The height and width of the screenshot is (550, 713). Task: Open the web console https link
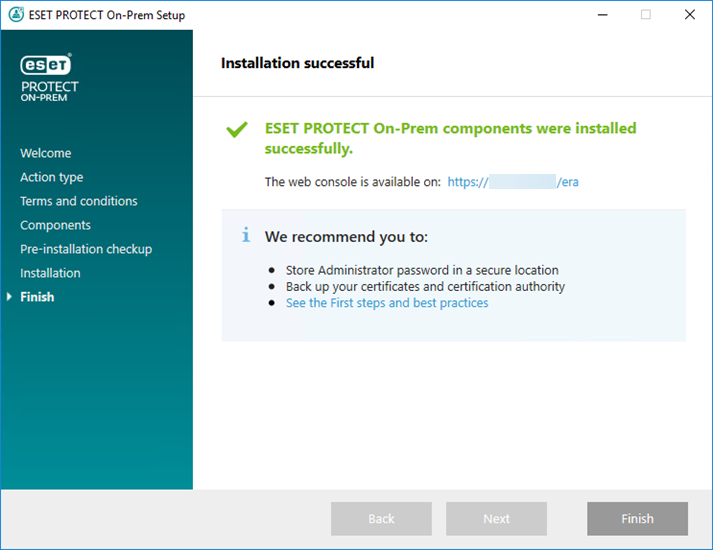click(x=513, y=182)
